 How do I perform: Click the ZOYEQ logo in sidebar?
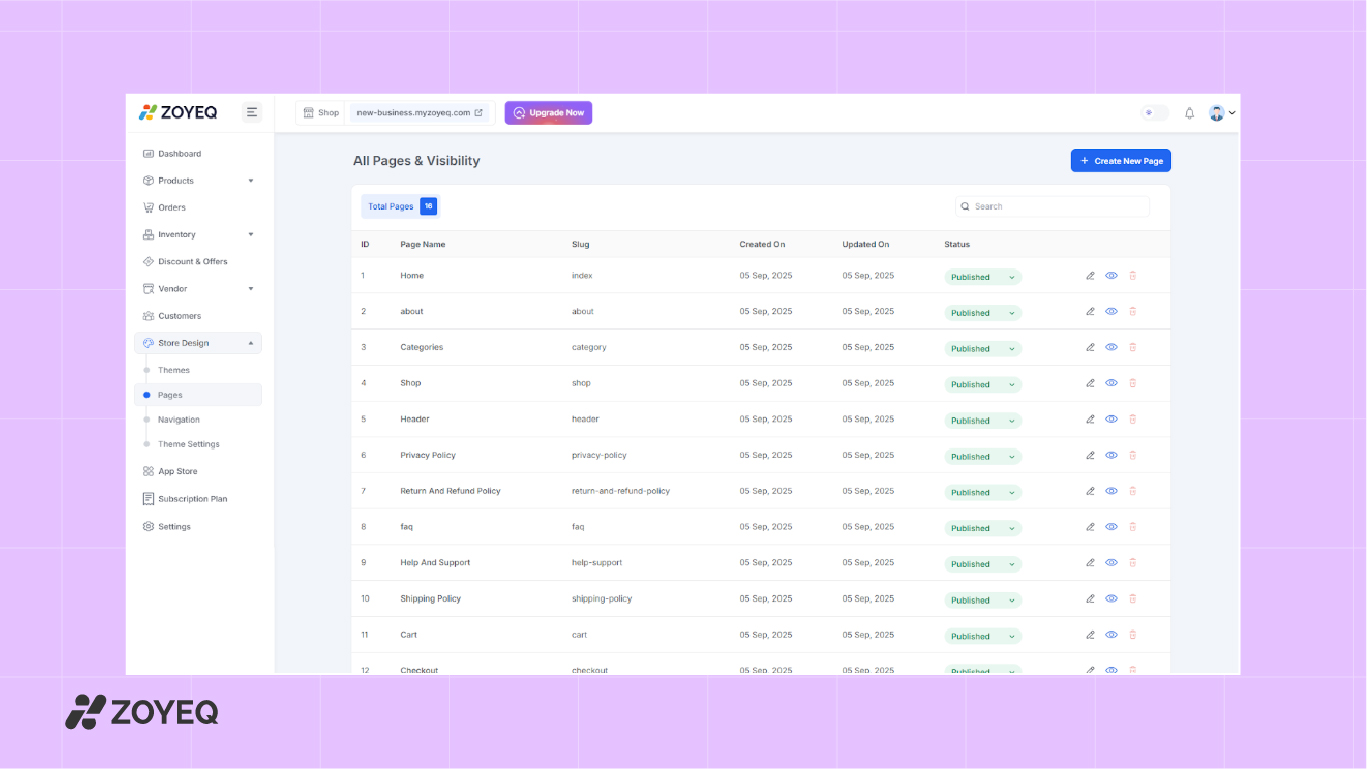point(178,112)
